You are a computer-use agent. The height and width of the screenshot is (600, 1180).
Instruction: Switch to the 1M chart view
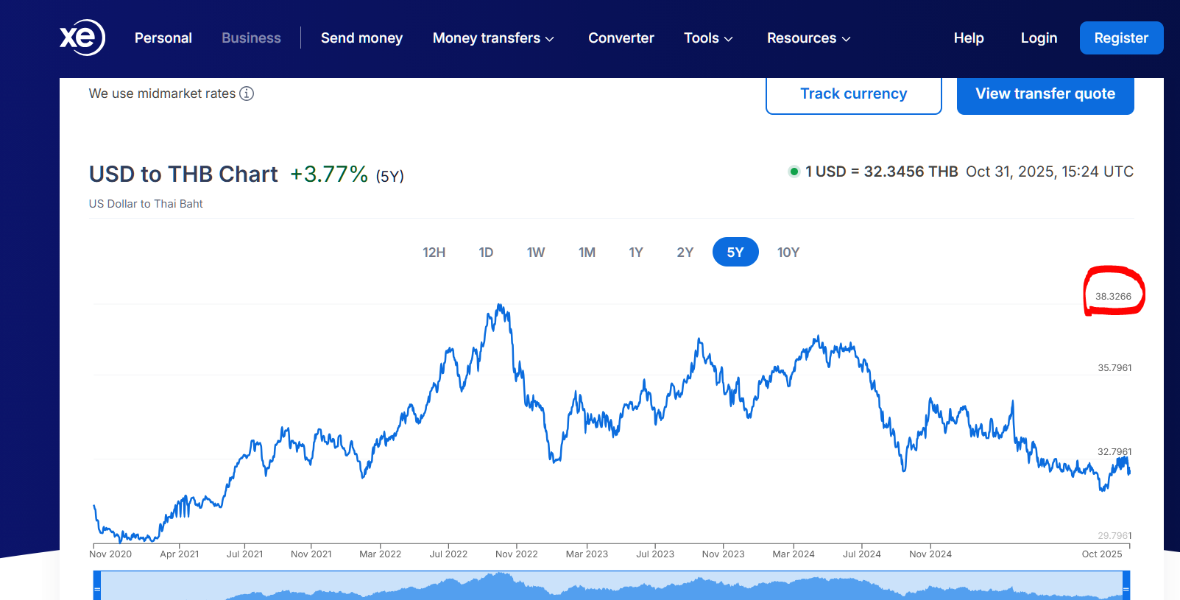pyautogui.click(x=587, y=252)
